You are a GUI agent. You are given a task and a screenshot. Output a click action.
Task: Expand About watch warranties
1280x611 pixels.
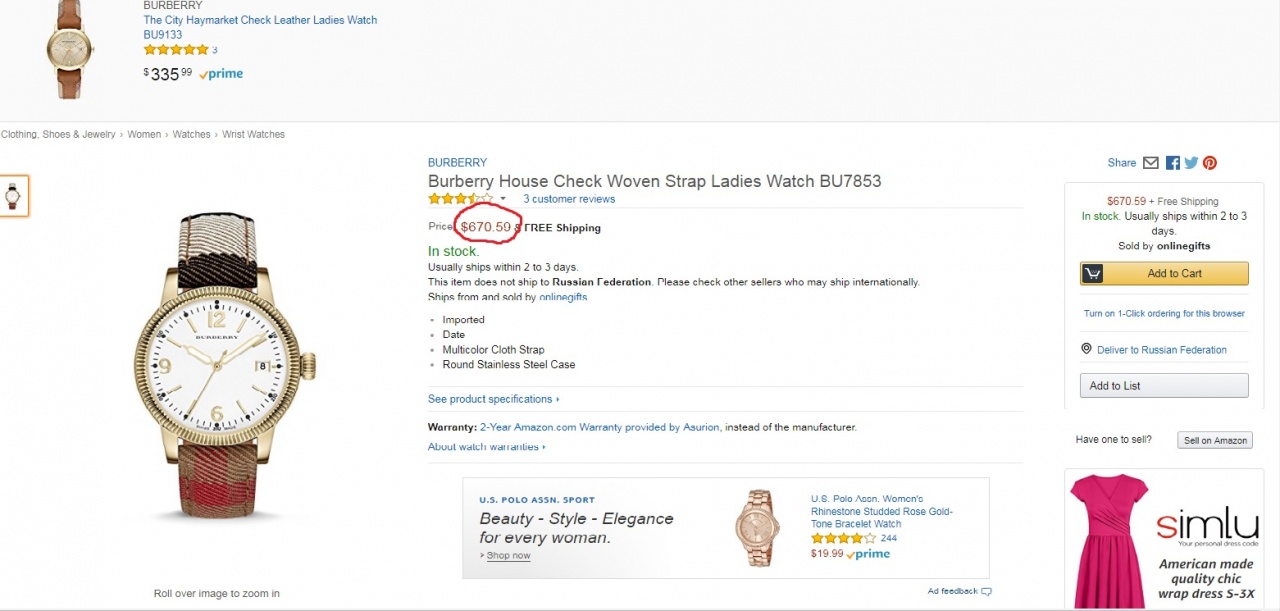point(486,447)
